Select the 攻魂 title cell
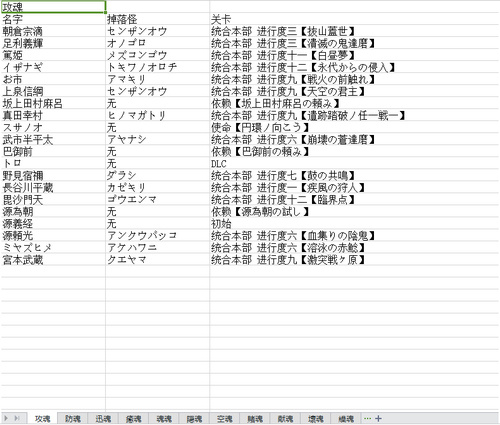 click(53, 7)
